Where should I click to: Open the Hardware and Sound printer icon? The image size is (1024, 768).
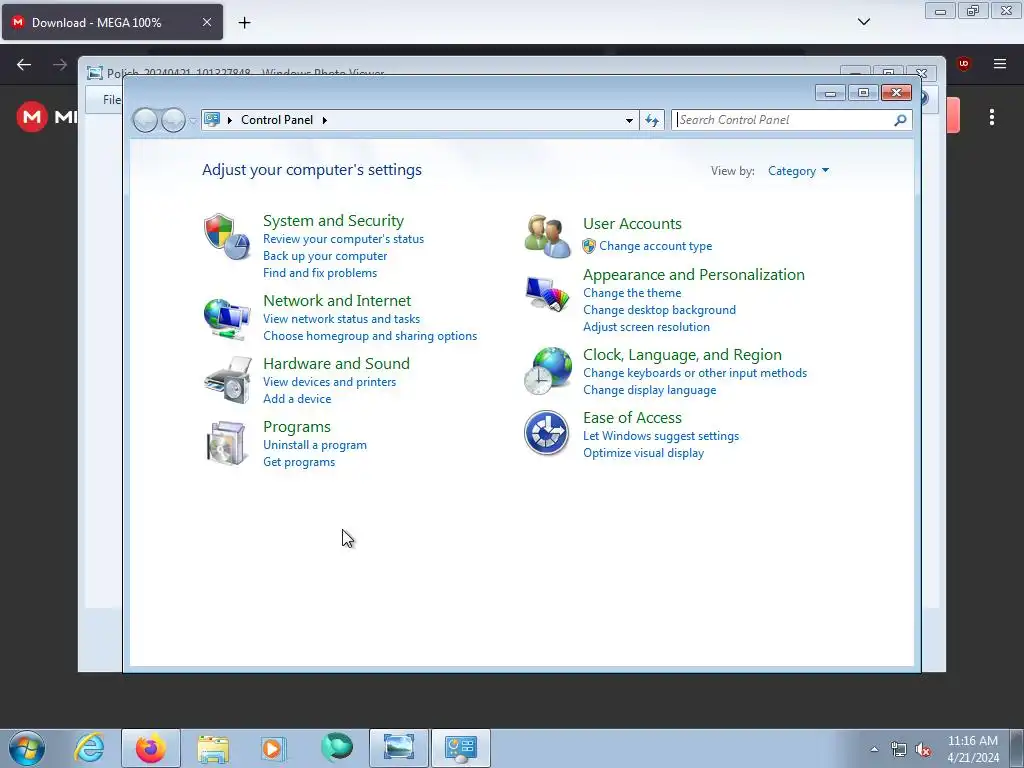[227, 380]
